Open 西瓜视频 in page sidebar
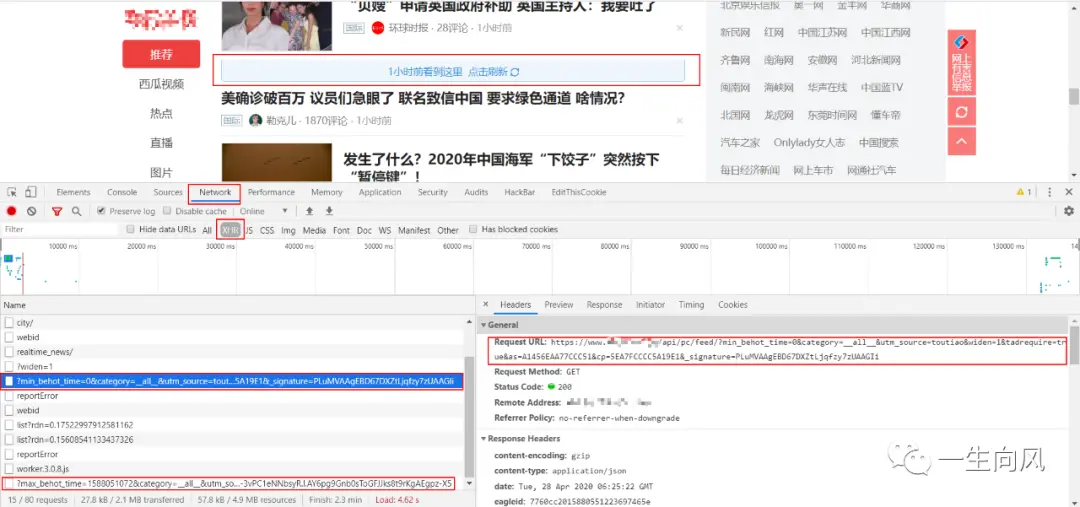 click(161, 84)
